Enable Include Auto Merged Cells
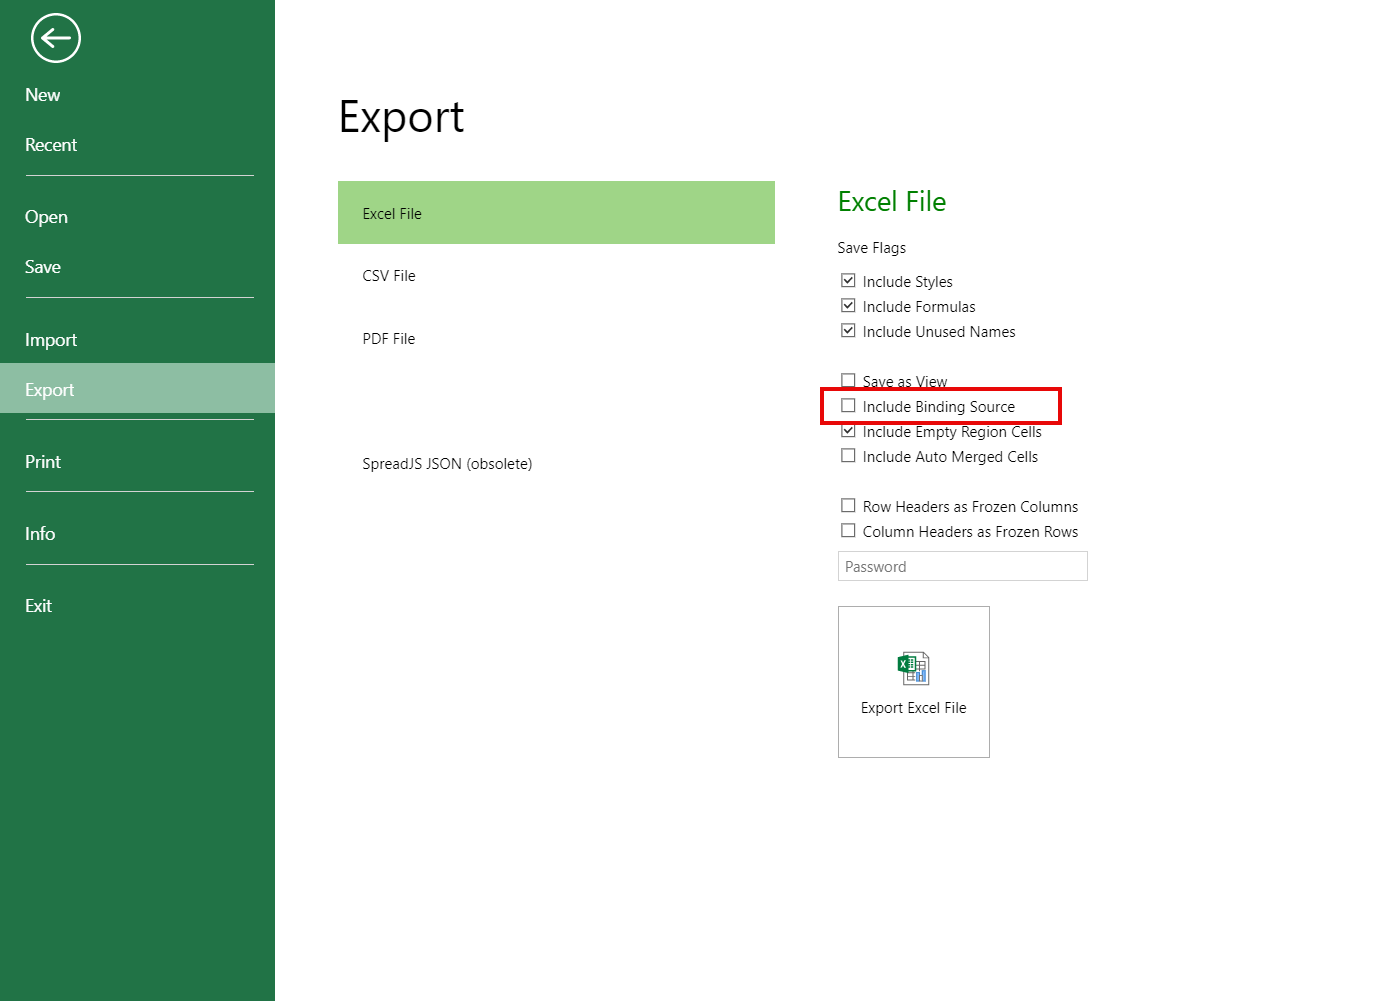Viewport: 1379px width, 1001px height. (848, 456)
